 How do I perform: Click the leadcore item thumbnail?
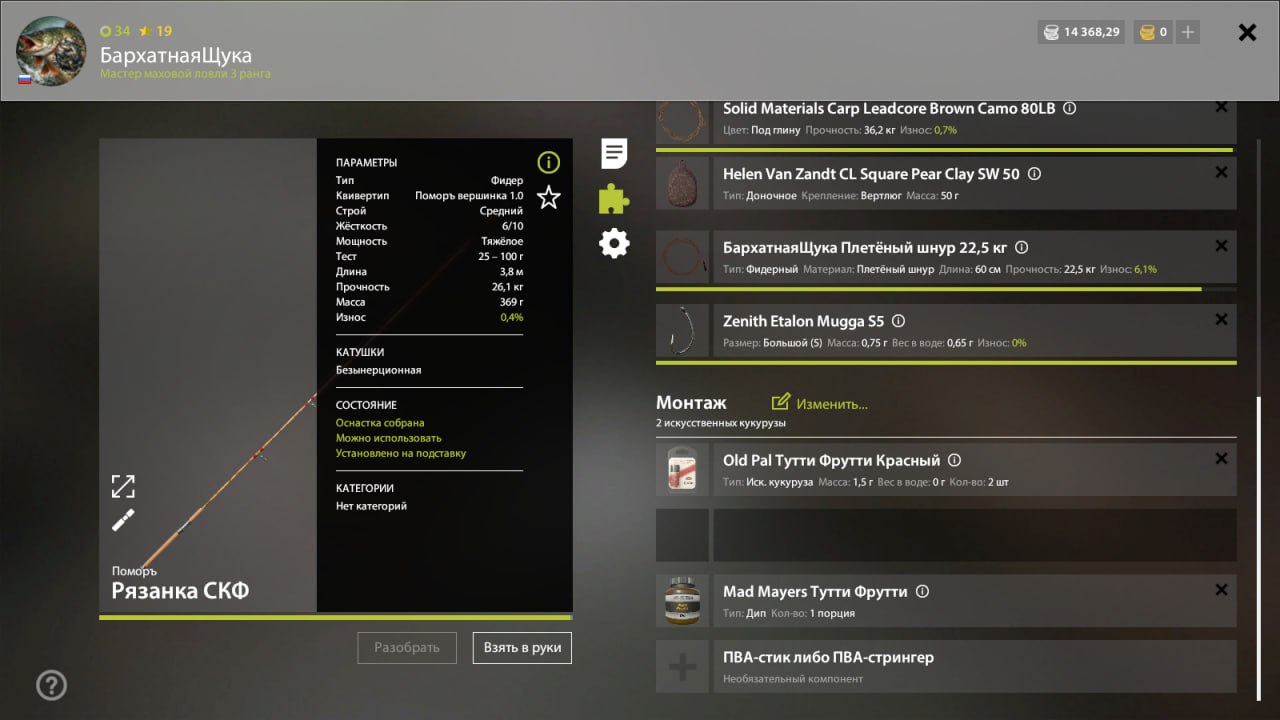coord(682,122)
